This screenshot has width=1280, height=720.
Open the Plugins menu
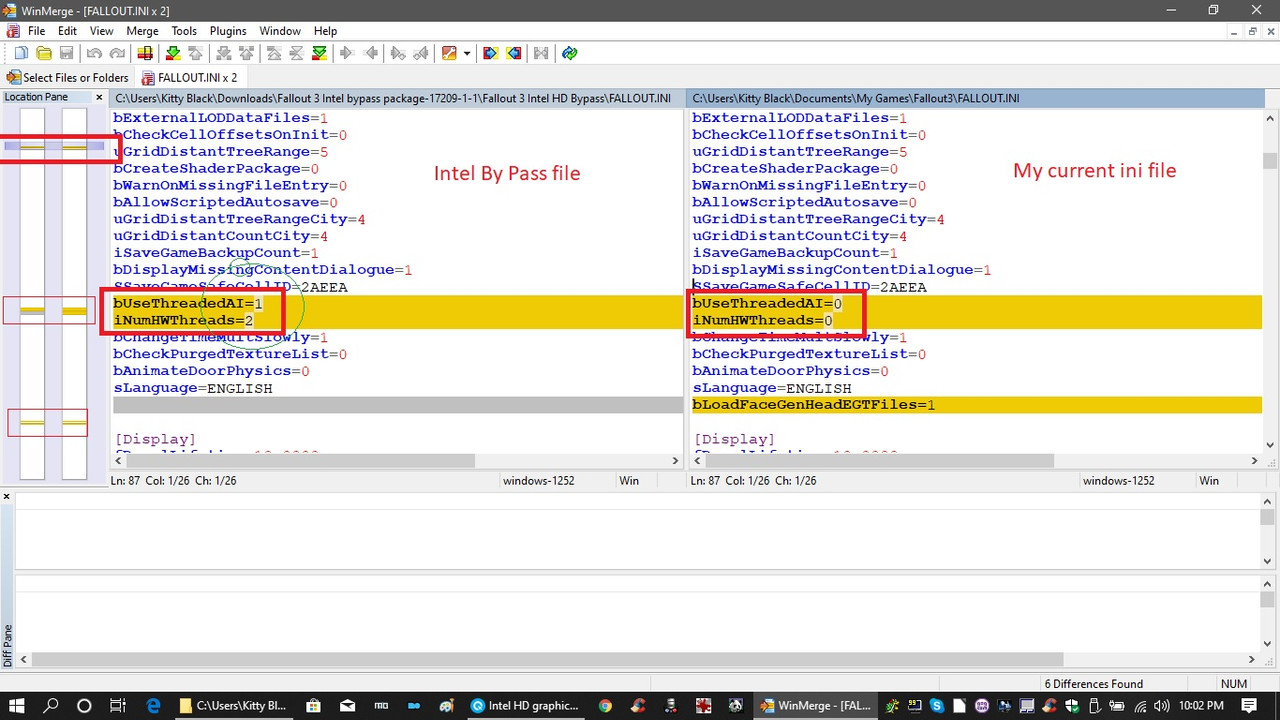point(228,31)
